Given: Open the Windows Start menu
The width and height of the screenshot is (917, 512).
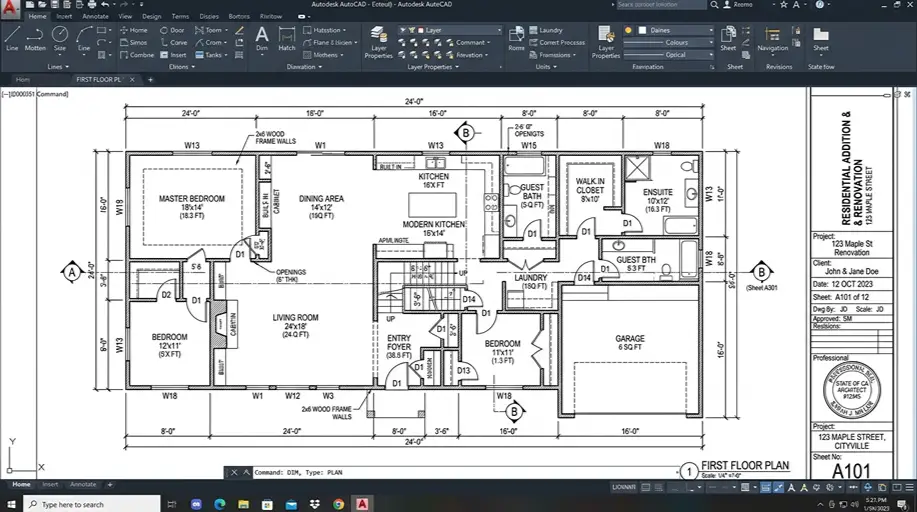Looking at the screenshot, I should (11, 504).
